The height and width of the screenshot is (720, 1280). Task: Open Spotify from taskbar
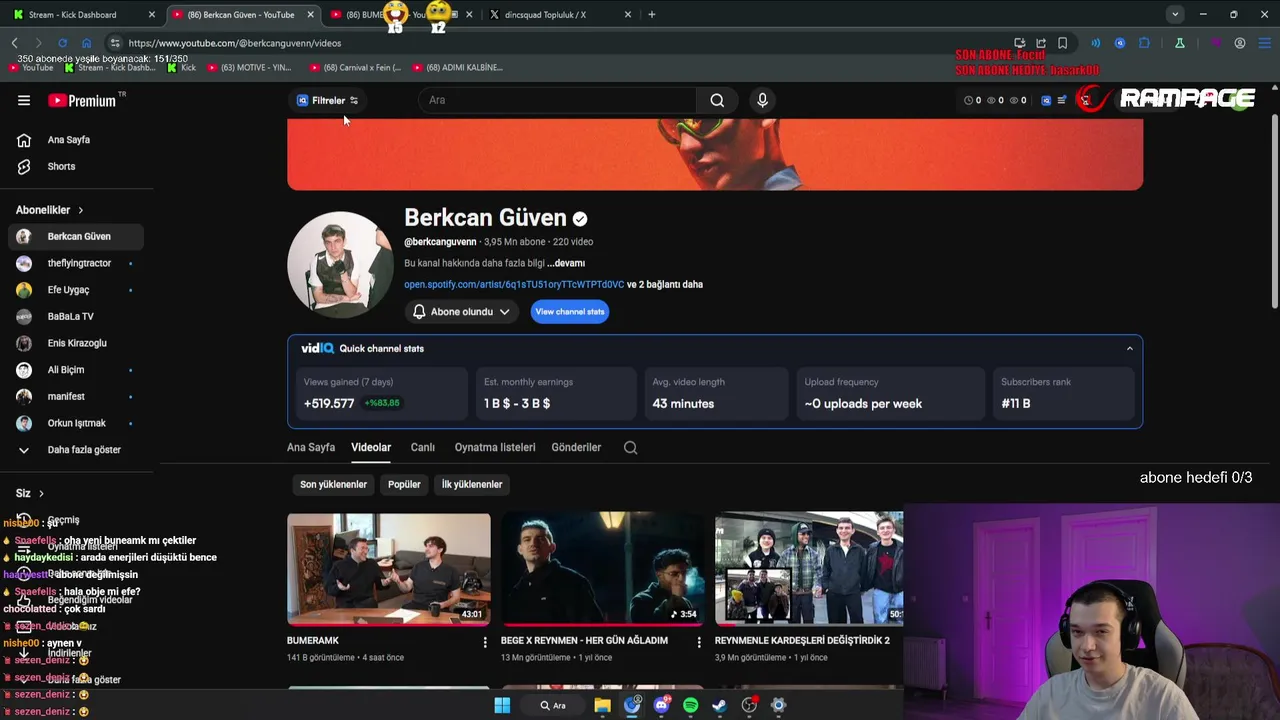(x=690, y=705)
